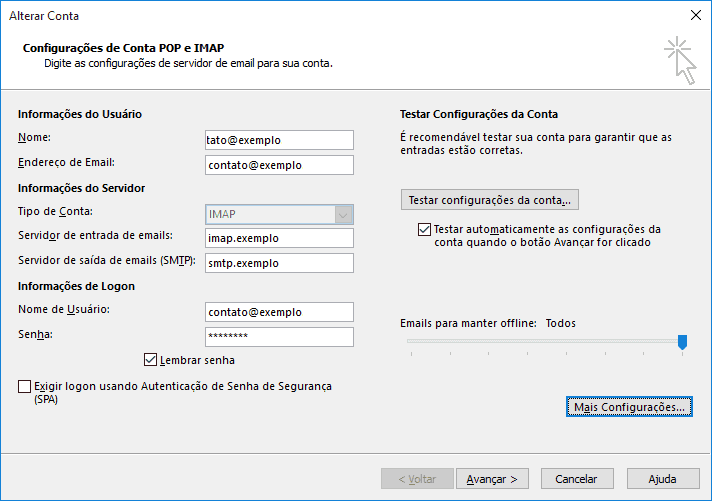This screenshot has height=501, width=712.
Task: Click the Nome de Usuário field
Action: (x=279, y=312)
